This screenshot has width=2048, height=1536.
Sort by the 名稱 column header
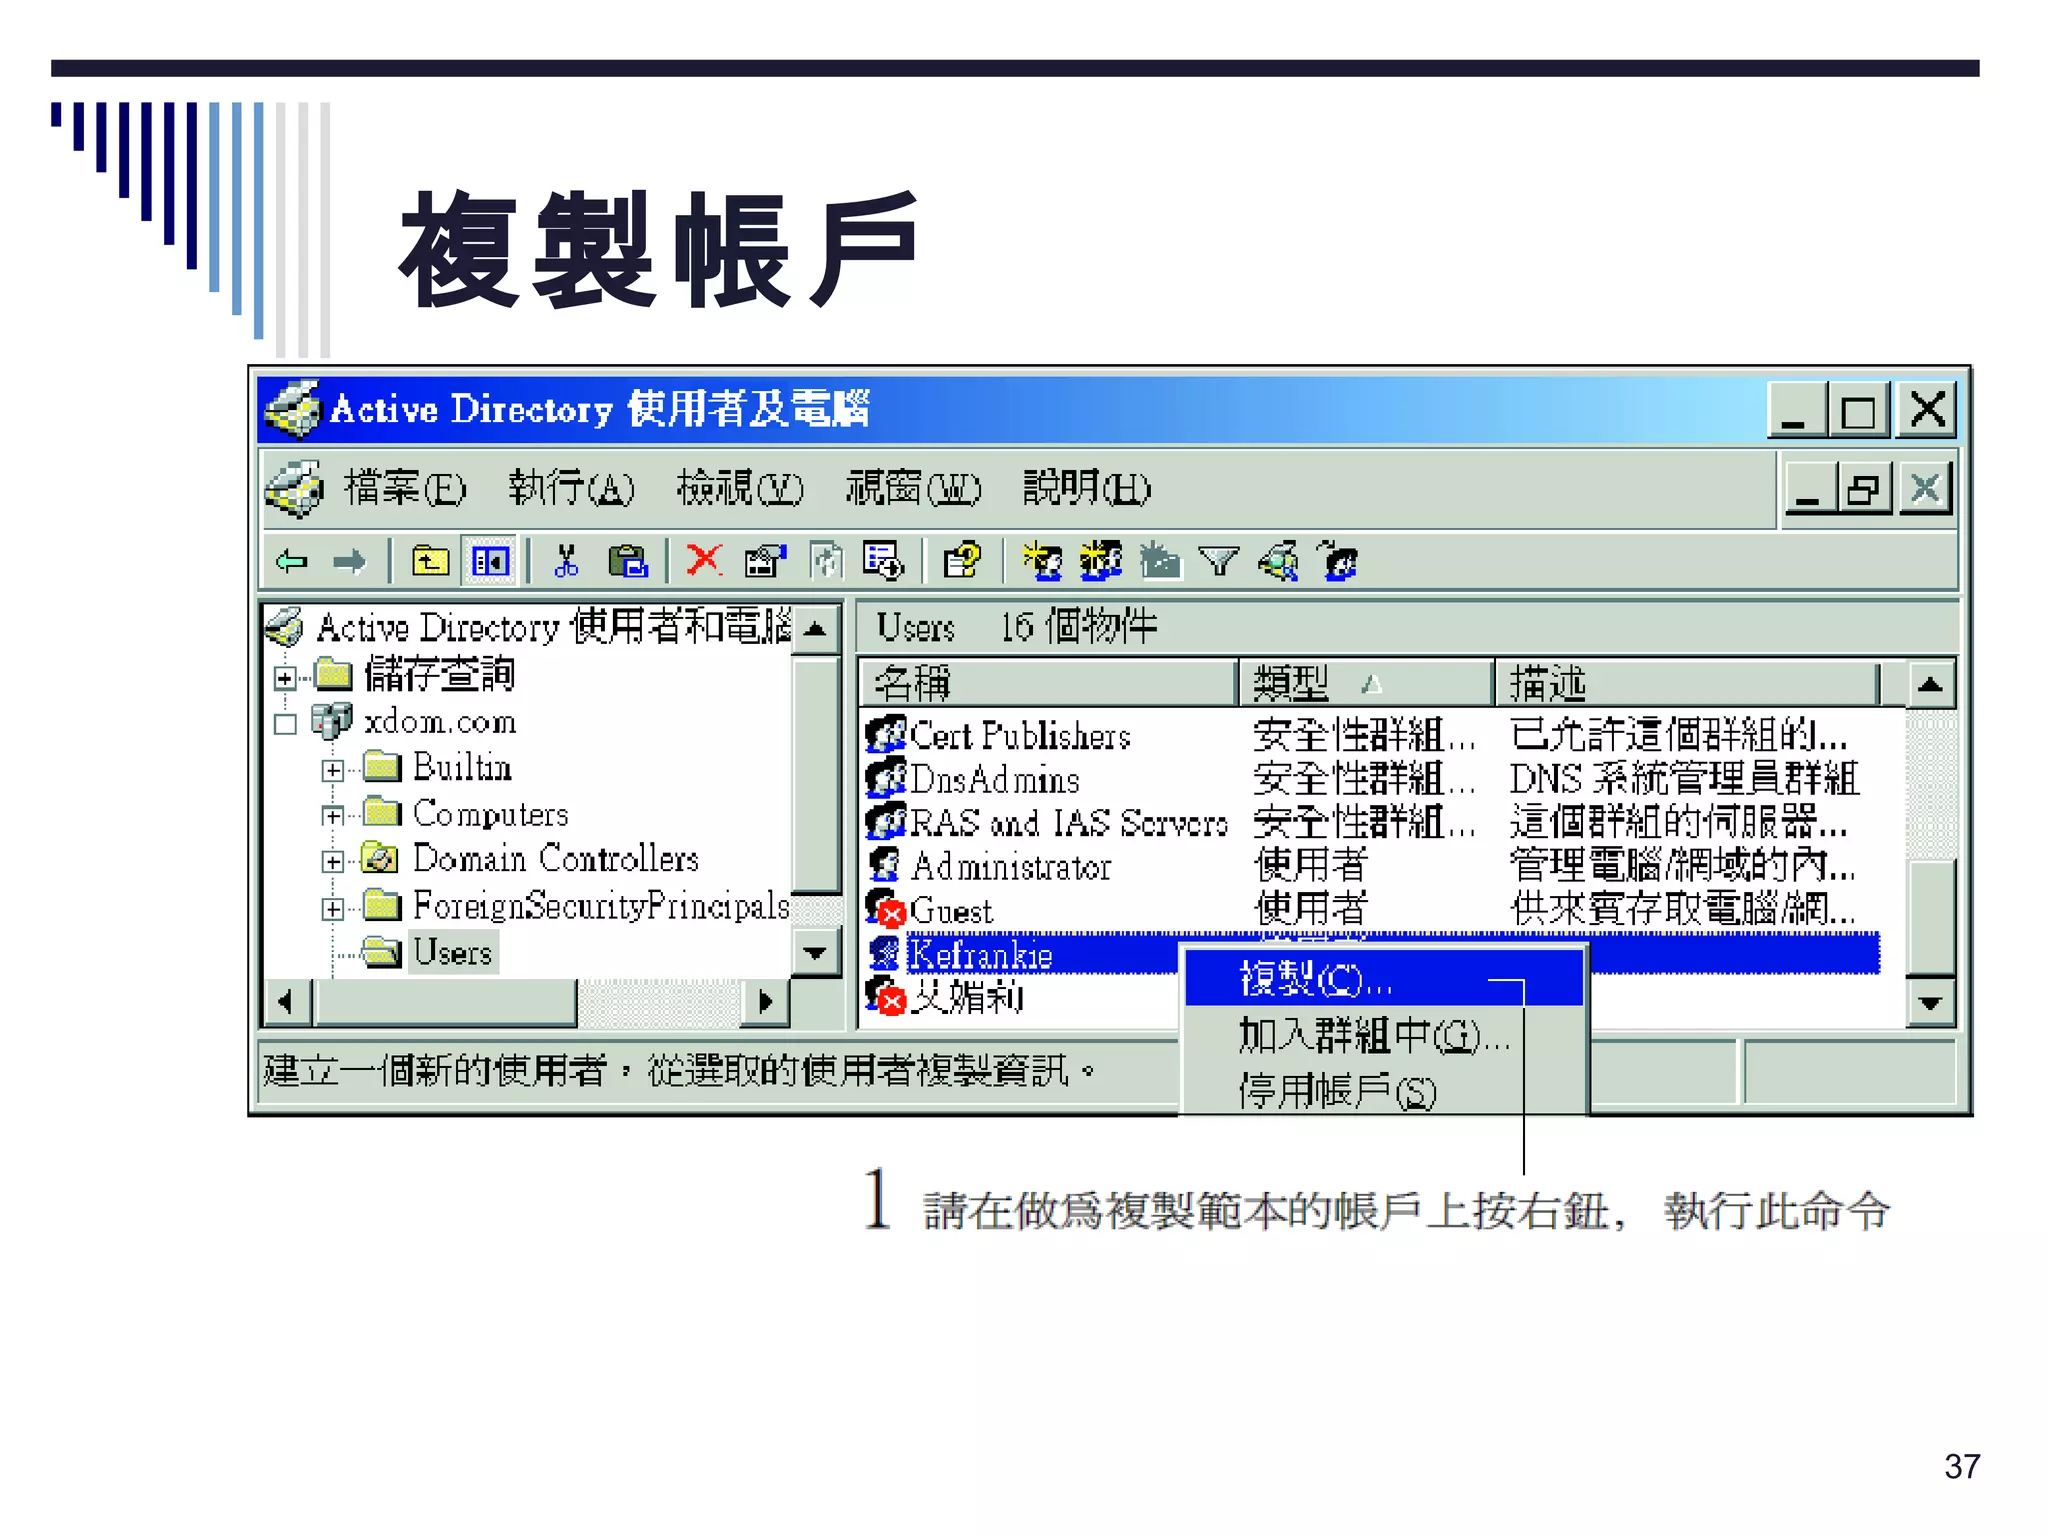coord(1048,684)
